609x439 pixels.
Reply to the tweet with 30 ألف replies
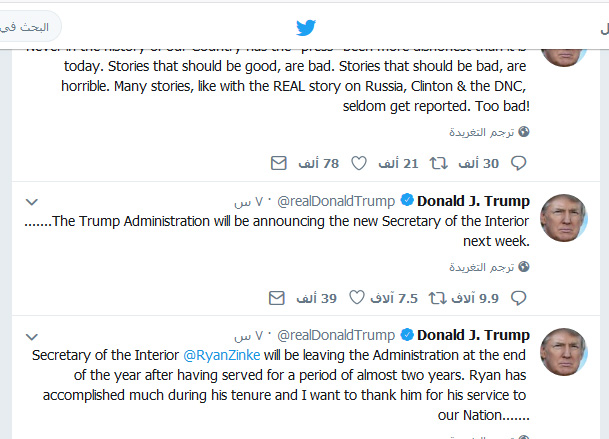coord(518,162)
